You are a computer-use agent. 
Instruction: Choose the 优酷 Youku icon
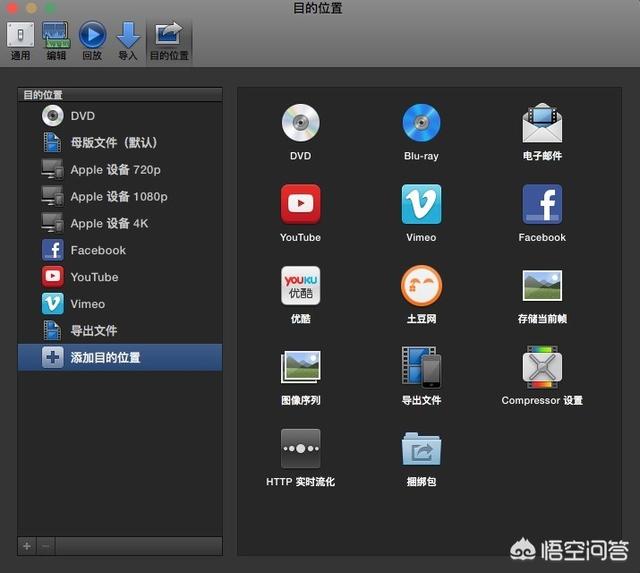(x=300, y=286)
